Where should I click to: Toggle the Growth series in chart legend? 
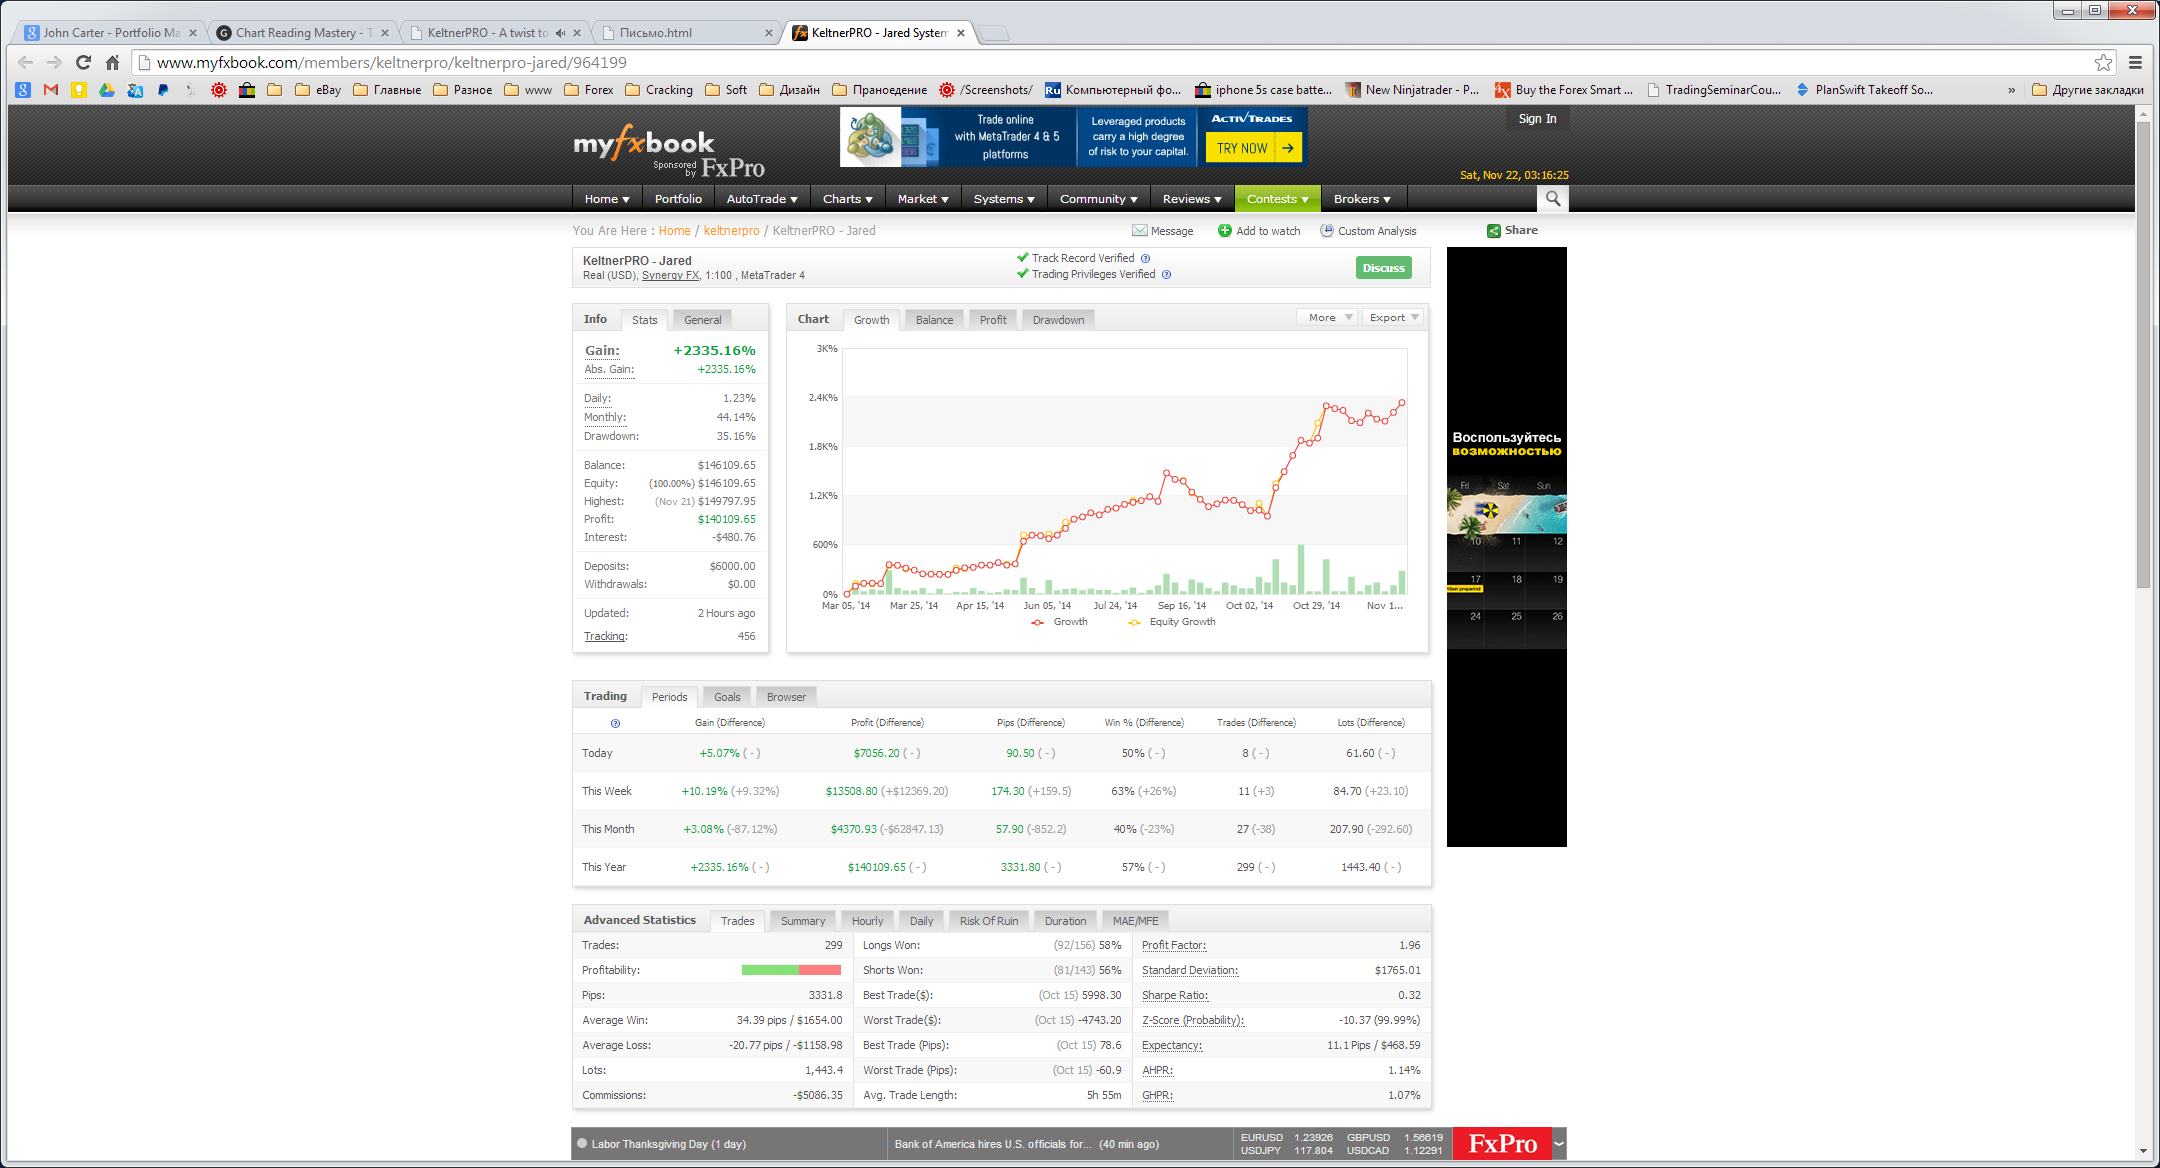pos(1060,622)
